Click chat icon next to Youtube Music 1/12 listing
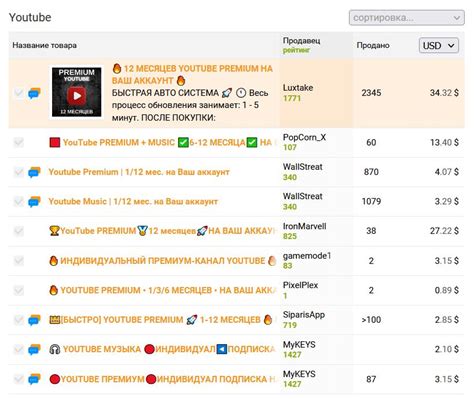This screenshot has height=399, width=474. (34, 201)
